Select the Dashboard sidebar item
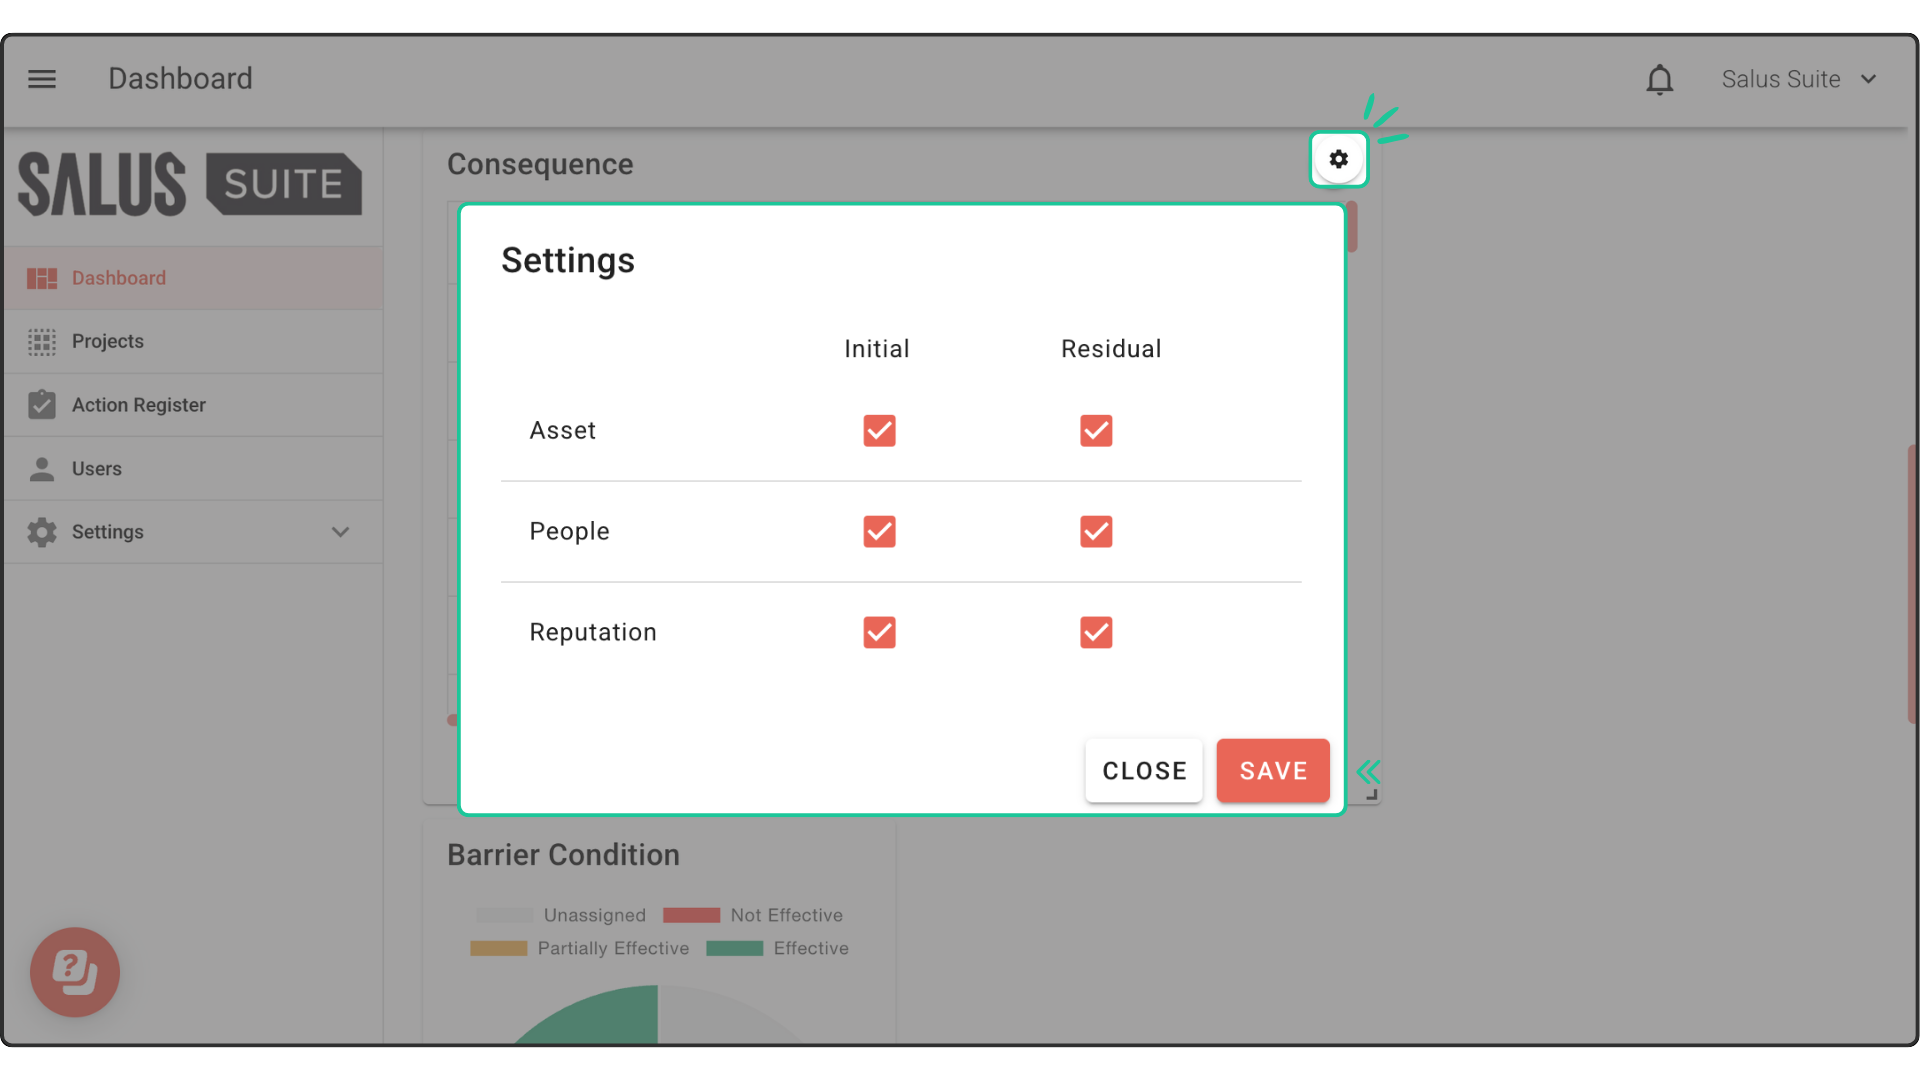 pyautogui.click(x=118, y=278)
